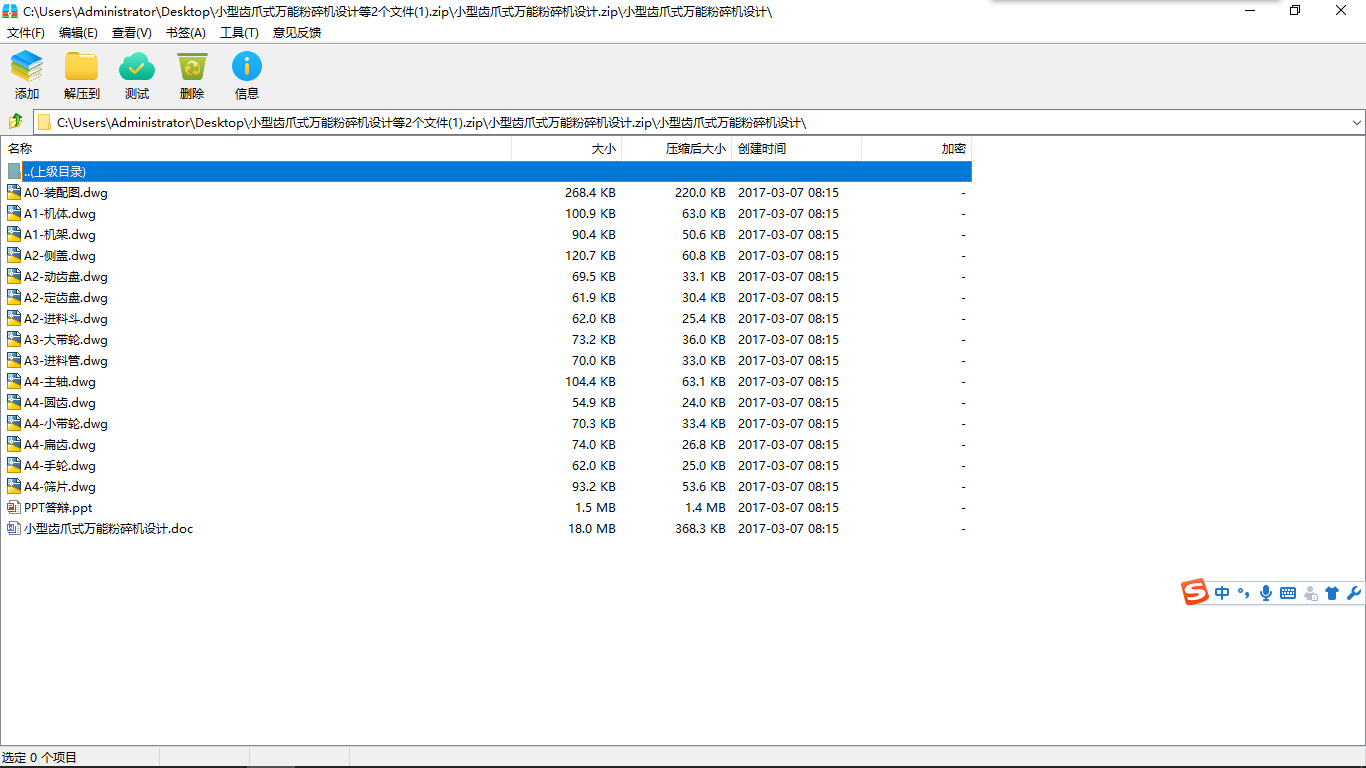Click the 1.4 MB compressed size value
Screen dimensions: 1366x768
[705, 508]
